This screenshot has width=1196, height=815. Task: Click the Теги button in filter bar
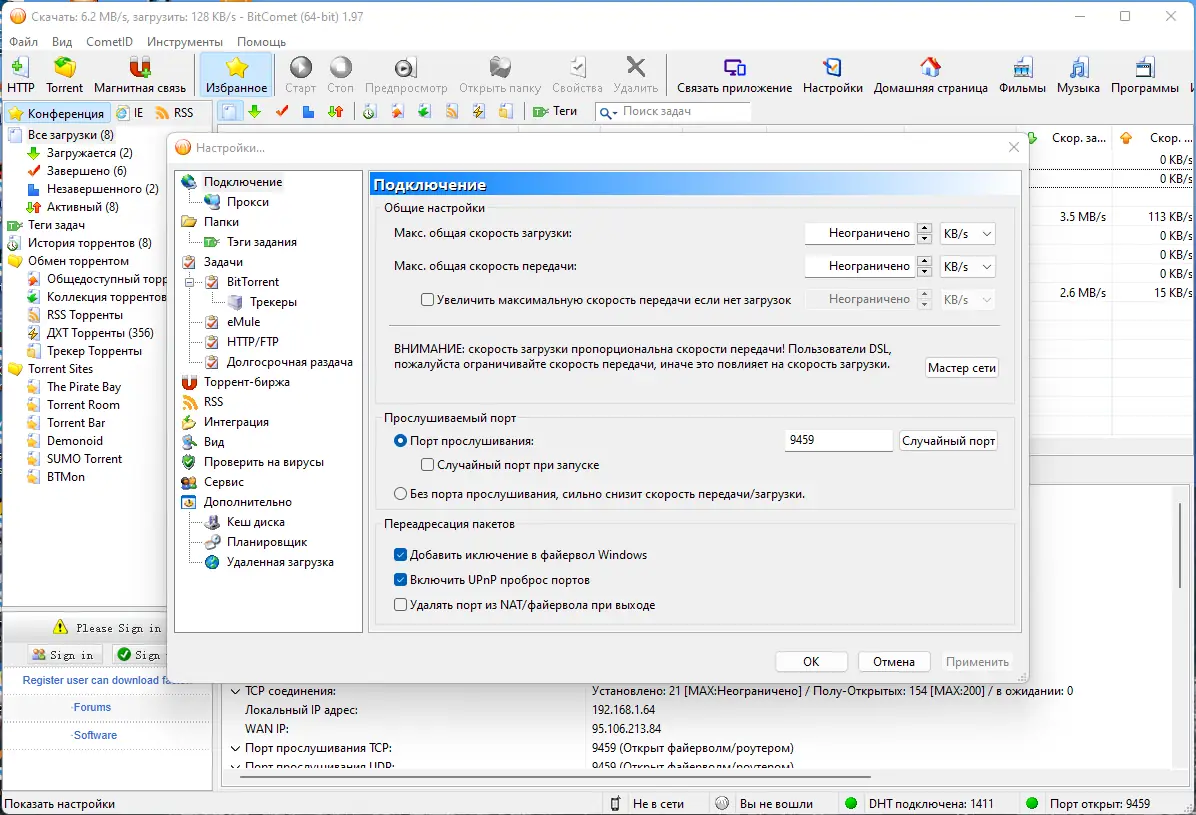(x=555, y=111)
